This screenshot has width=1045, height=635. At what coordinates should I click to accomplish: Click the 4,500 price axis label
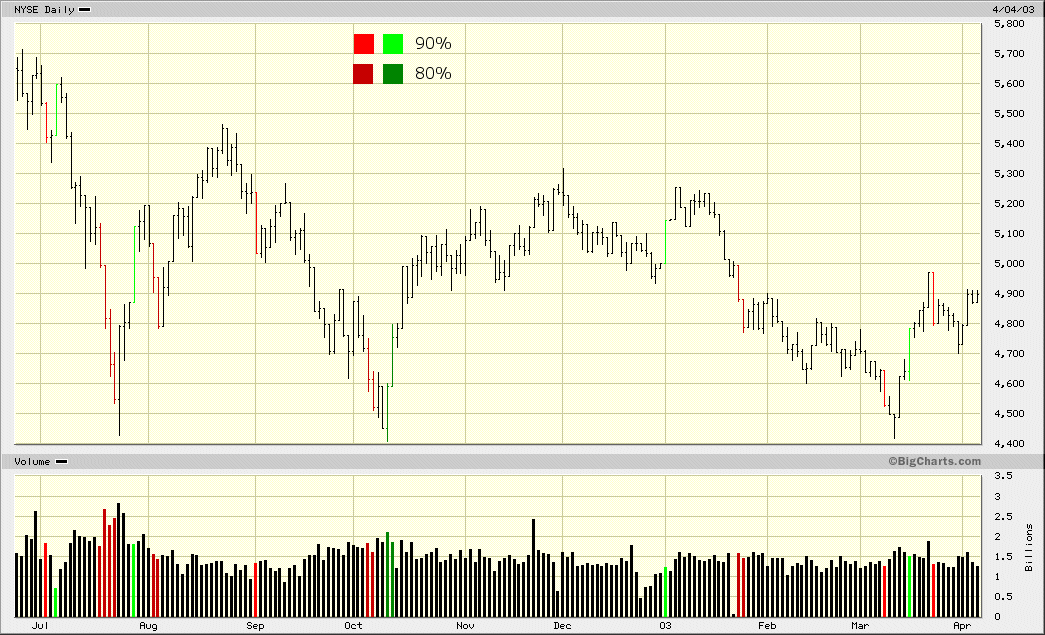tap(1009, 414)
